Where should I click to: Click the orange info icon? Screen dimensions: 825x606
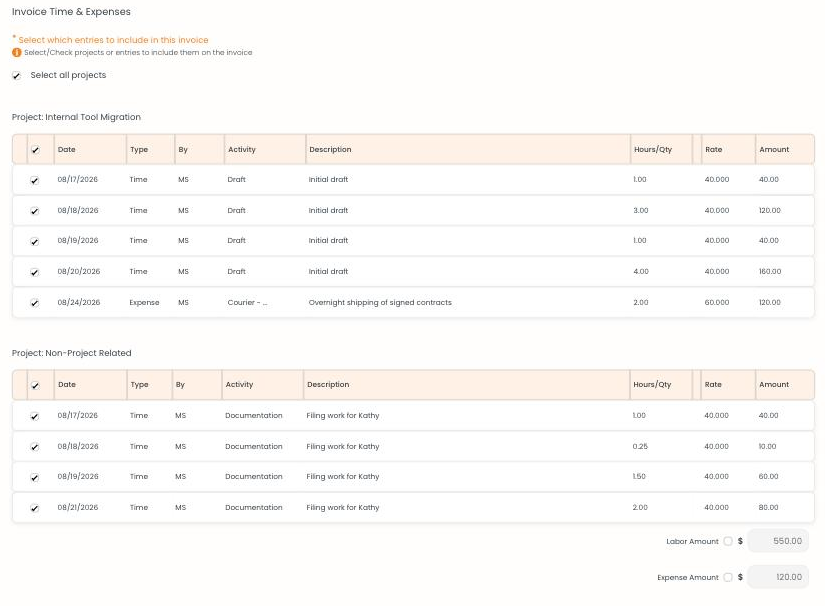point(17,53)
